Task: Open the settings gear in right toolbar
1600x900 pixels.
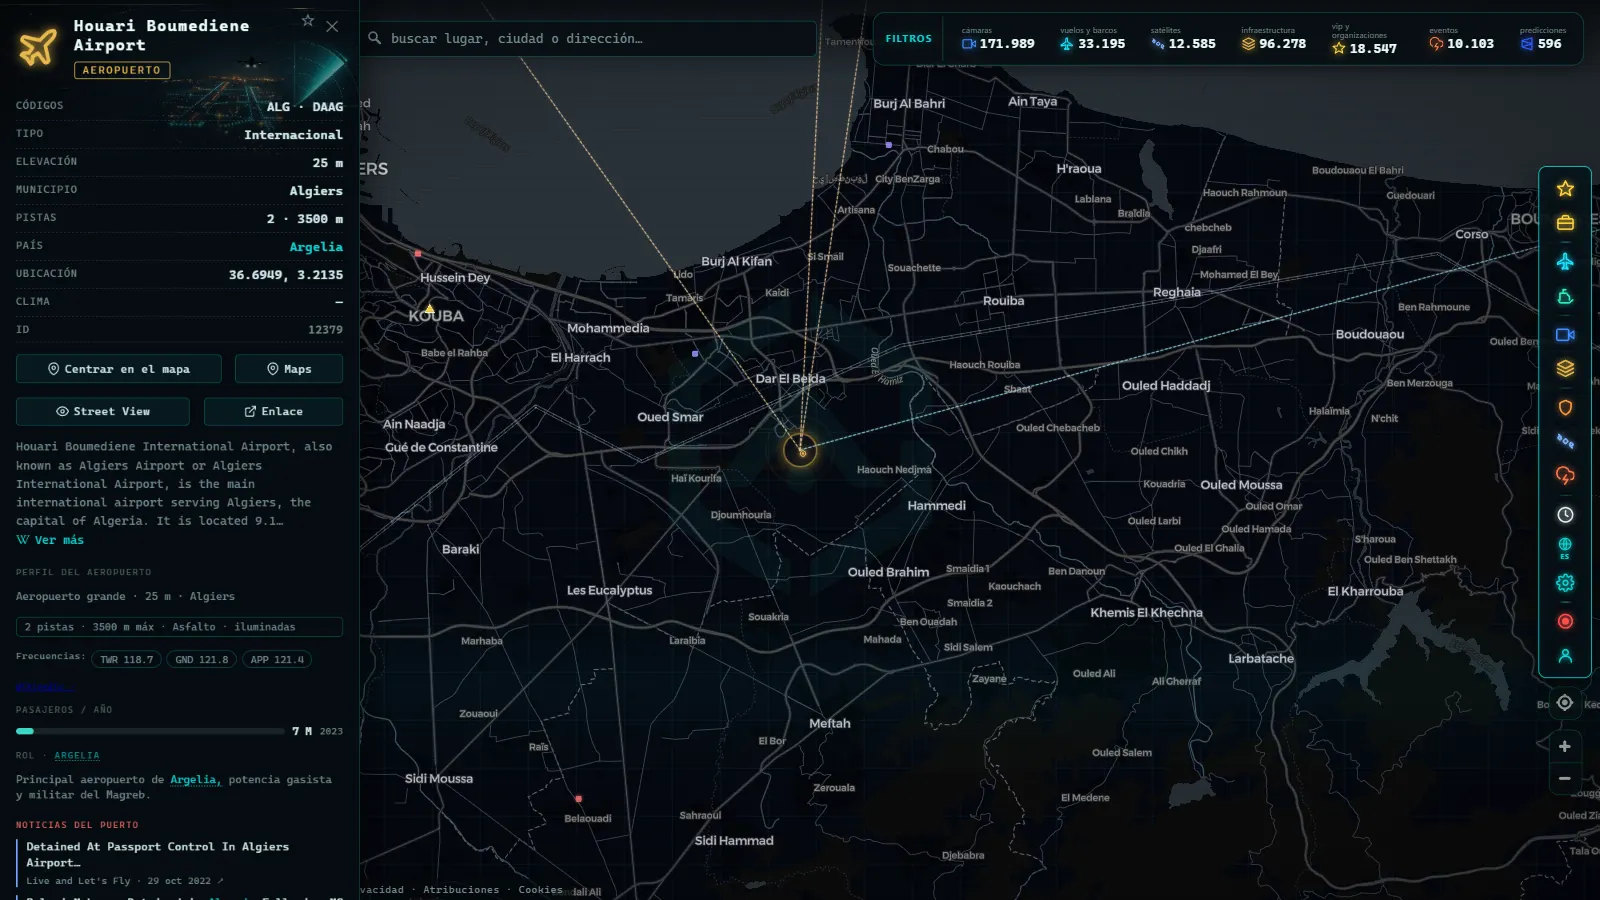Action: click(1565, 583)
